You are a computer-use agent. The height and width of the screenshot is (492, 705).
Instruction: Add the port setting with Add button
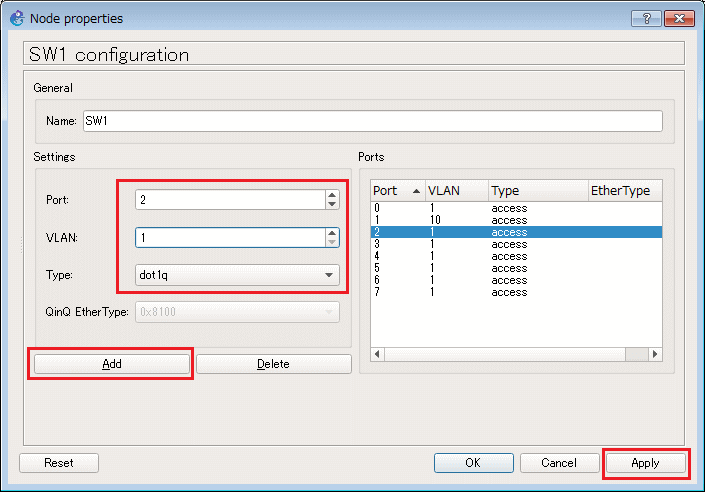click(x=112, y=364)
